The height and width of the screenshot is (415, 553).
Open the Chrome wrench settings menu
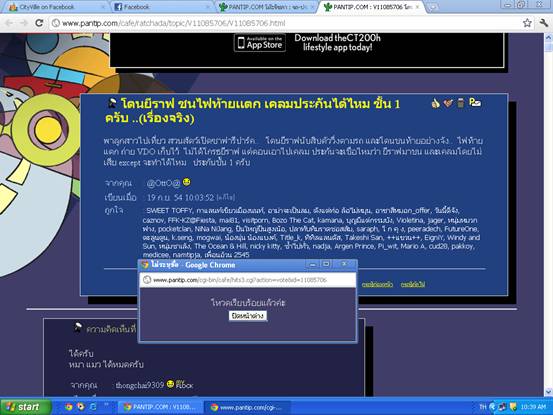pos(543,23)
